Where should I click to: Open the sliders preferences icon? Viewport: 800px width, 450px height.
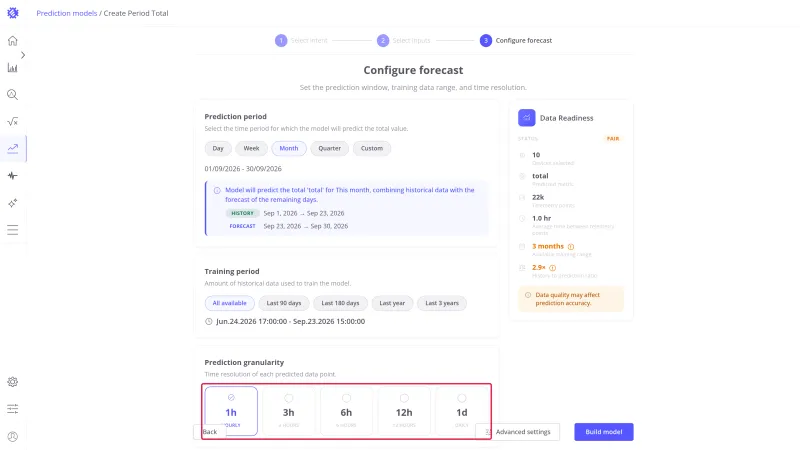pos(13,409)
